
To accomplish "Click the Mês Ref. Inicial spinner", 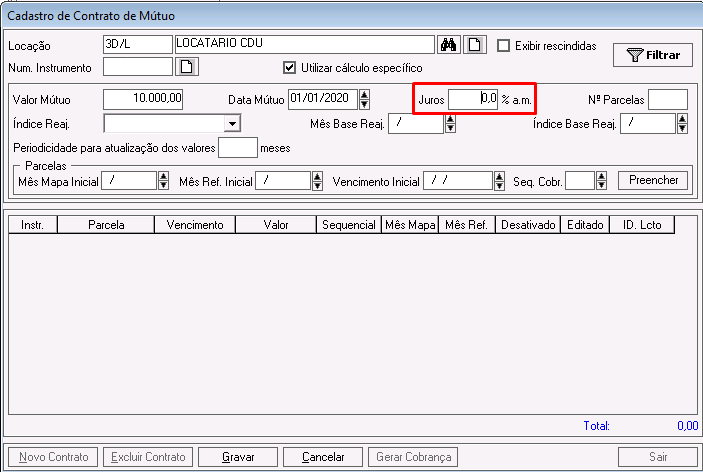I will (317, 181).
